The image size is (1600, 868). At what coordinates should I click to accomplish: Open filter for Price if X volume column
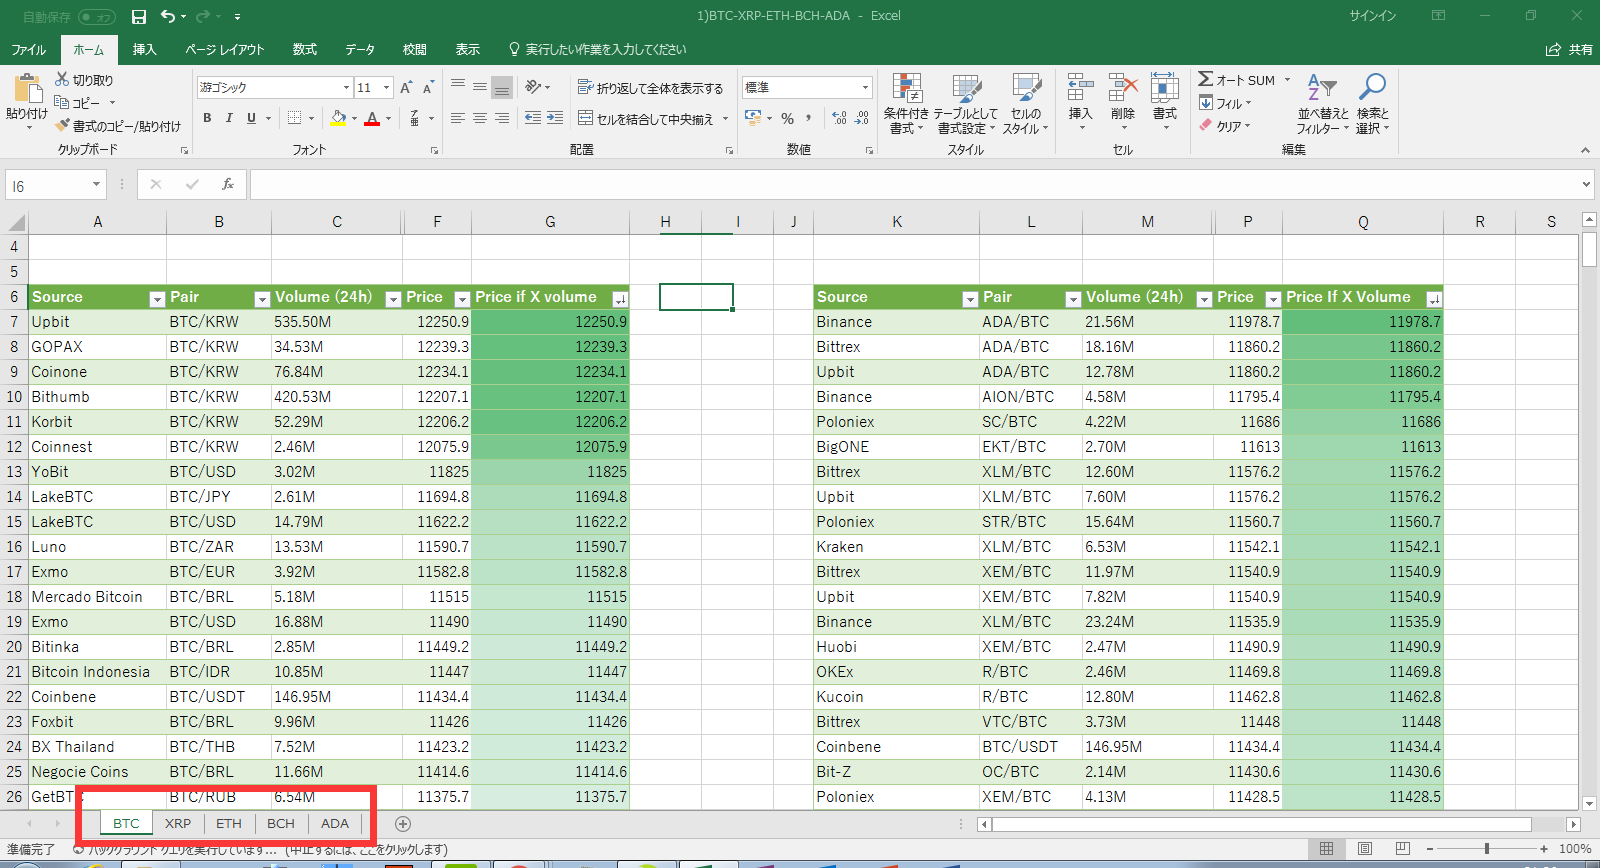620,299
